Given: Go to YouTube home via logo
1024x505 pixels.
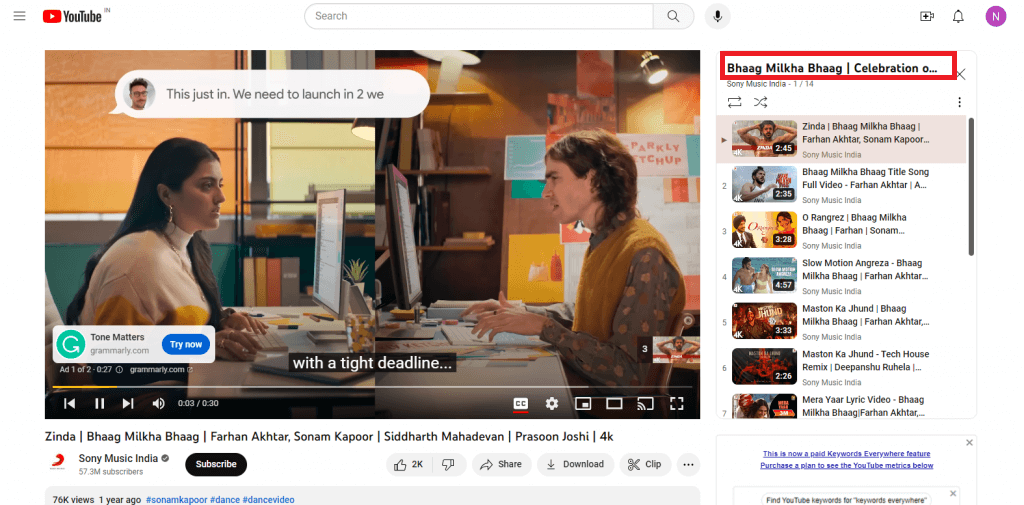Looking at the screenshot, I should (x=72, y=16).
